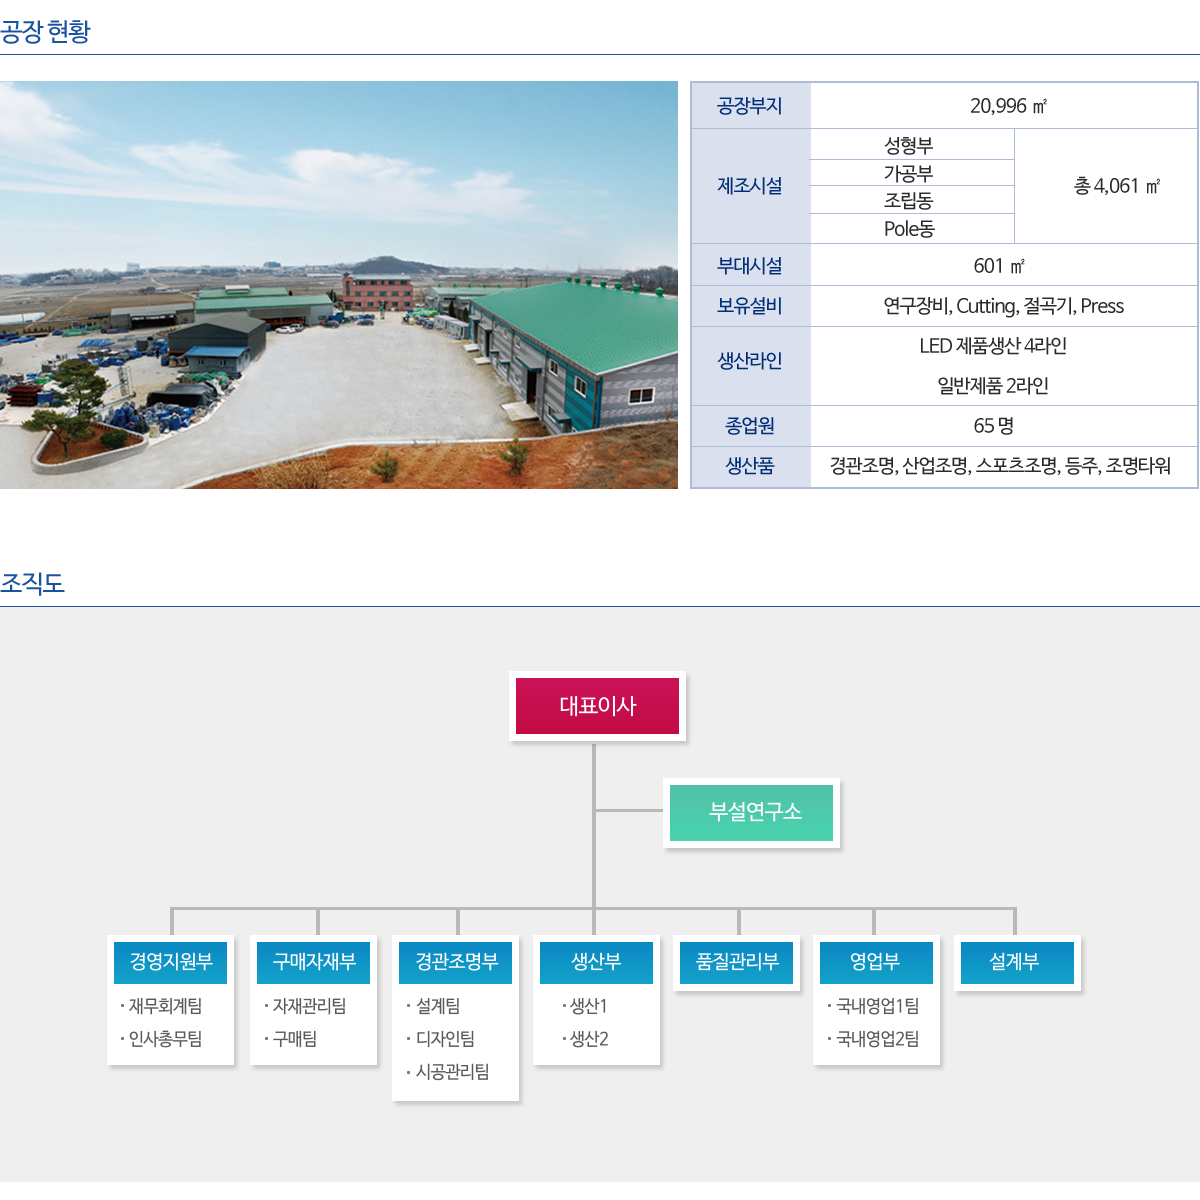
Task: Click the factory aerial photo
Action: click(338, 285)
